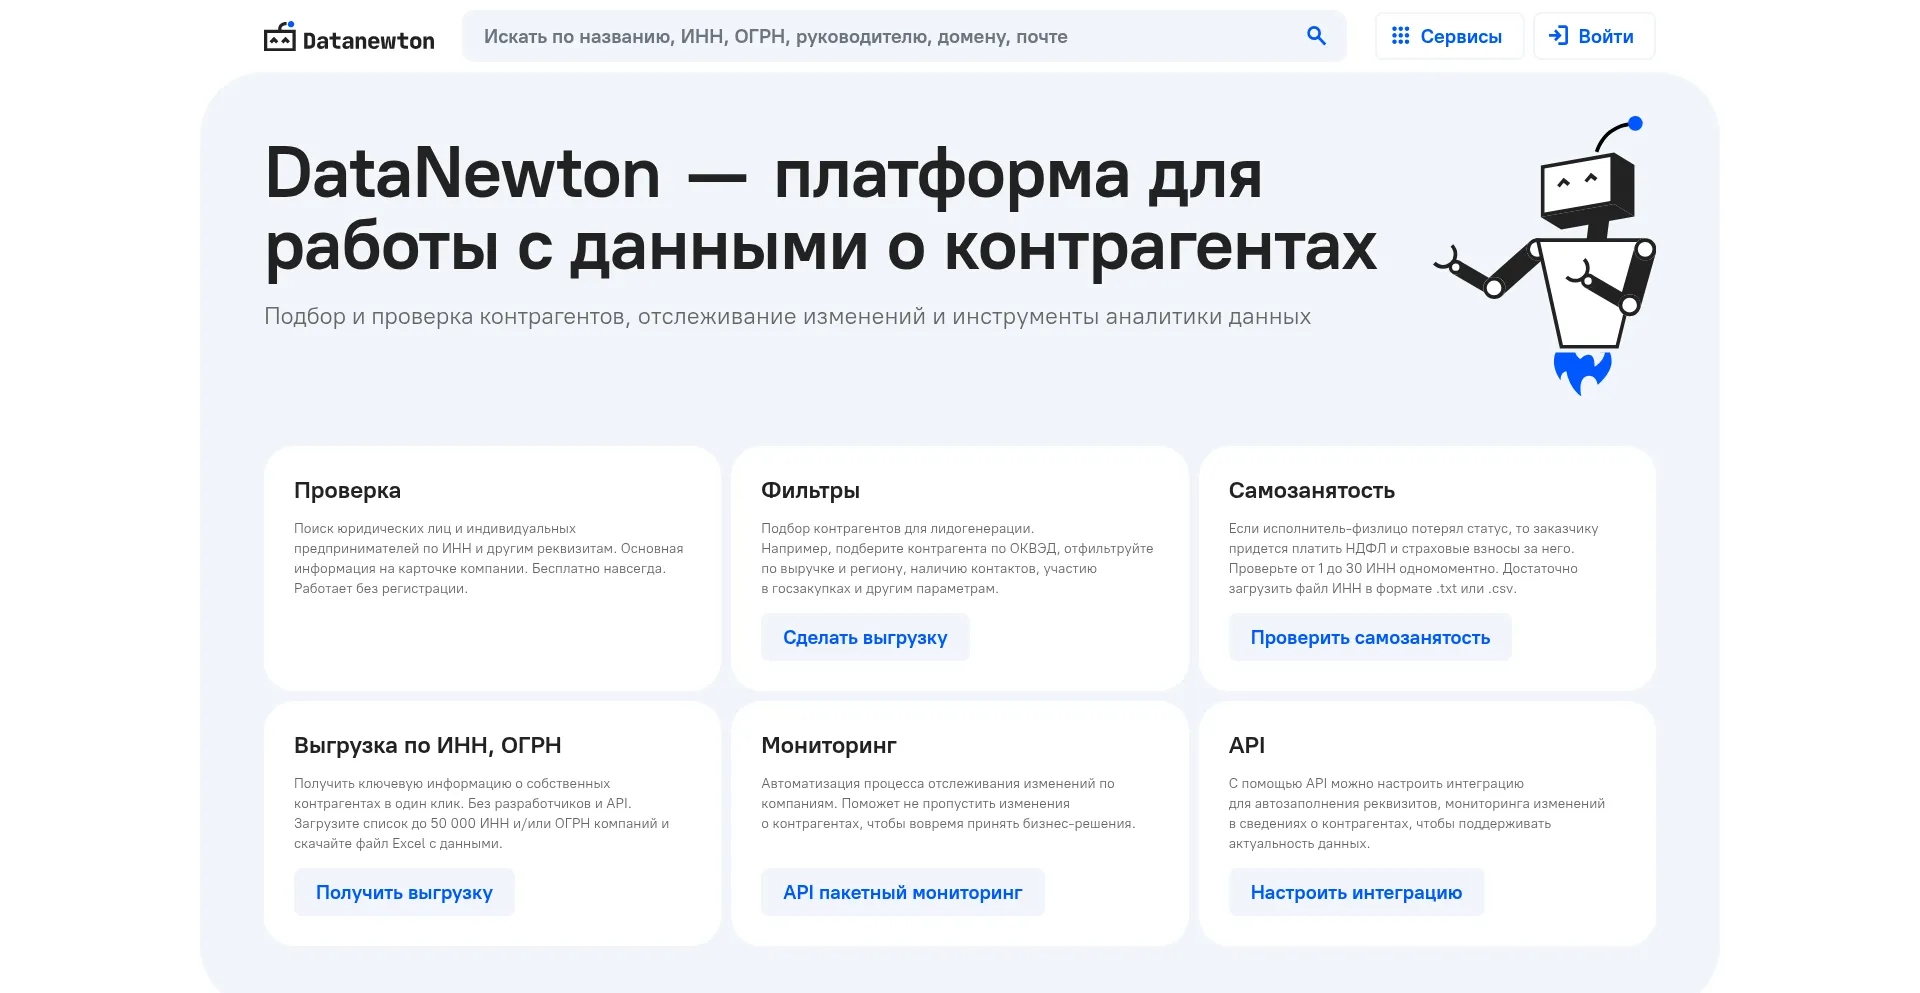
Task: Select the Настроить интеграцию button
Action: click(x=1355, y=892)
